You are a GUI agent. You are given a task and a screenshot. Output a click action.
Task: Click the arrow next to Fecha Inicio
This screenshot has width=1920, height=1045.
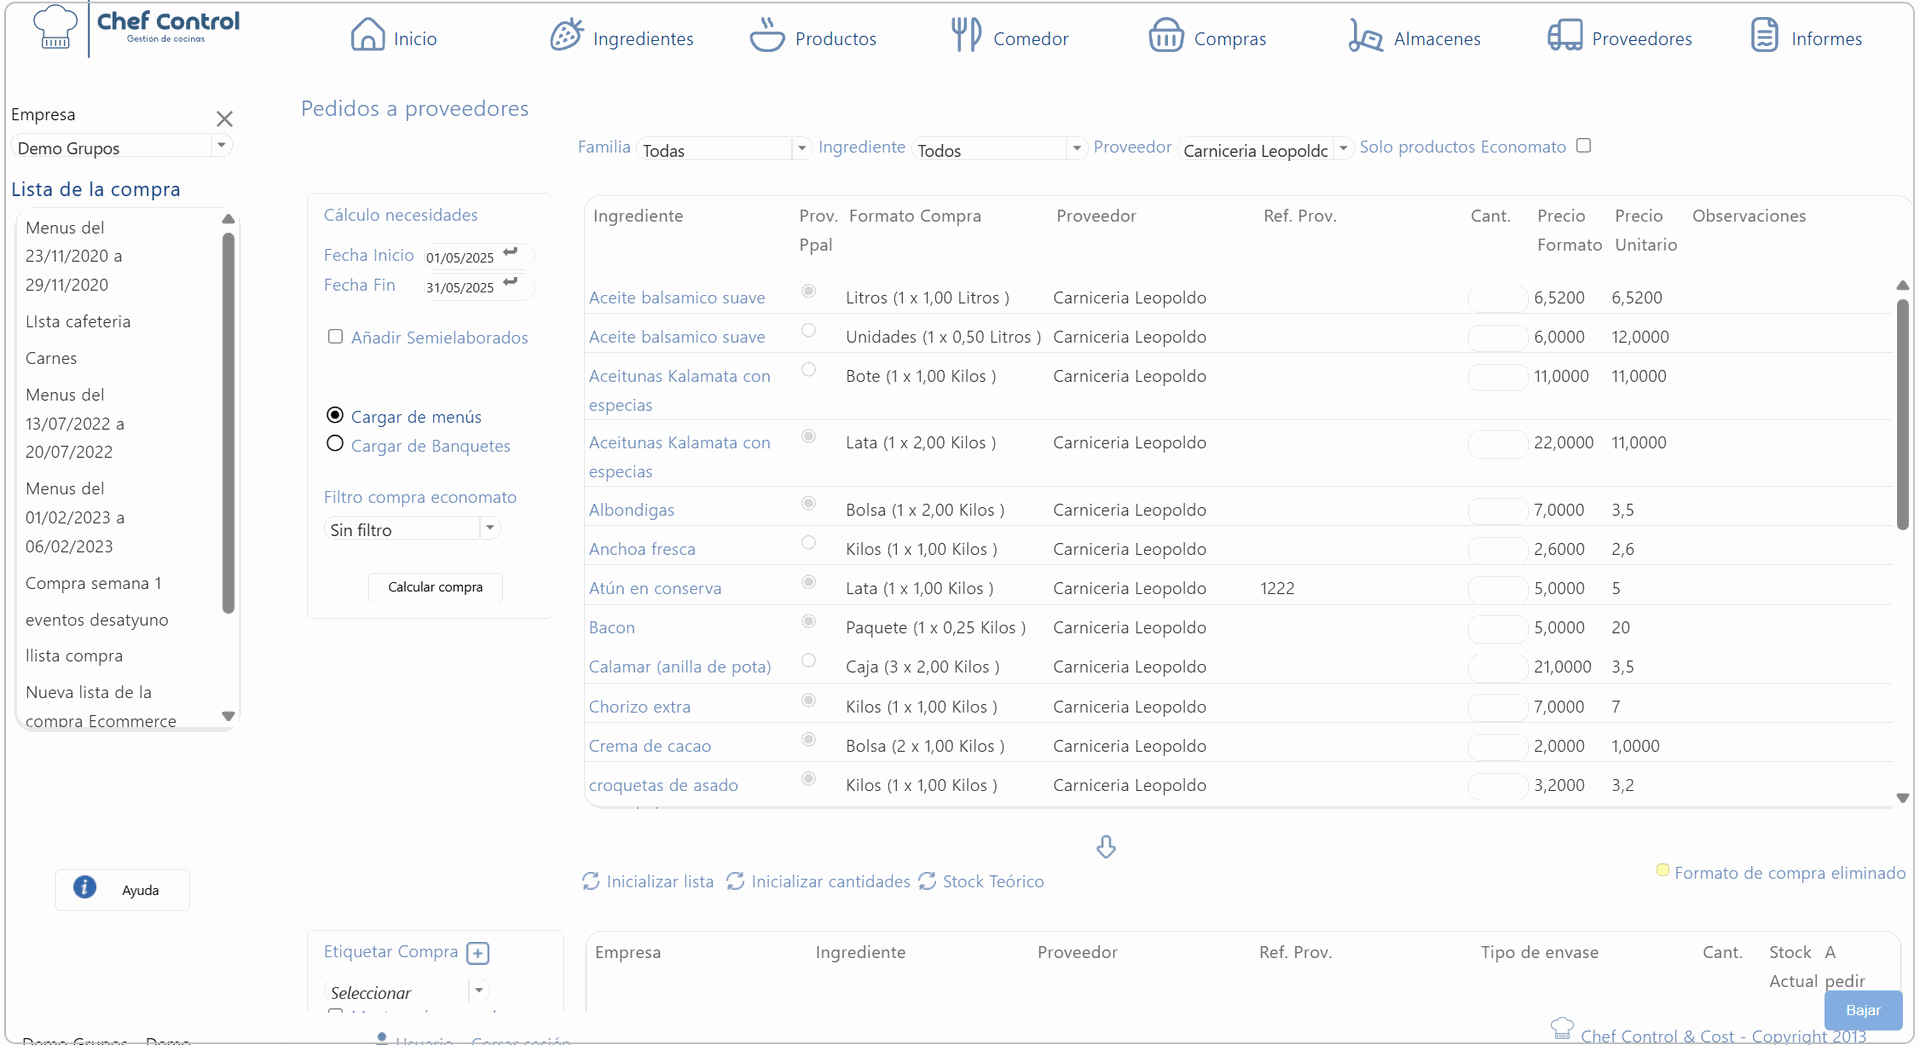point(511,252)
